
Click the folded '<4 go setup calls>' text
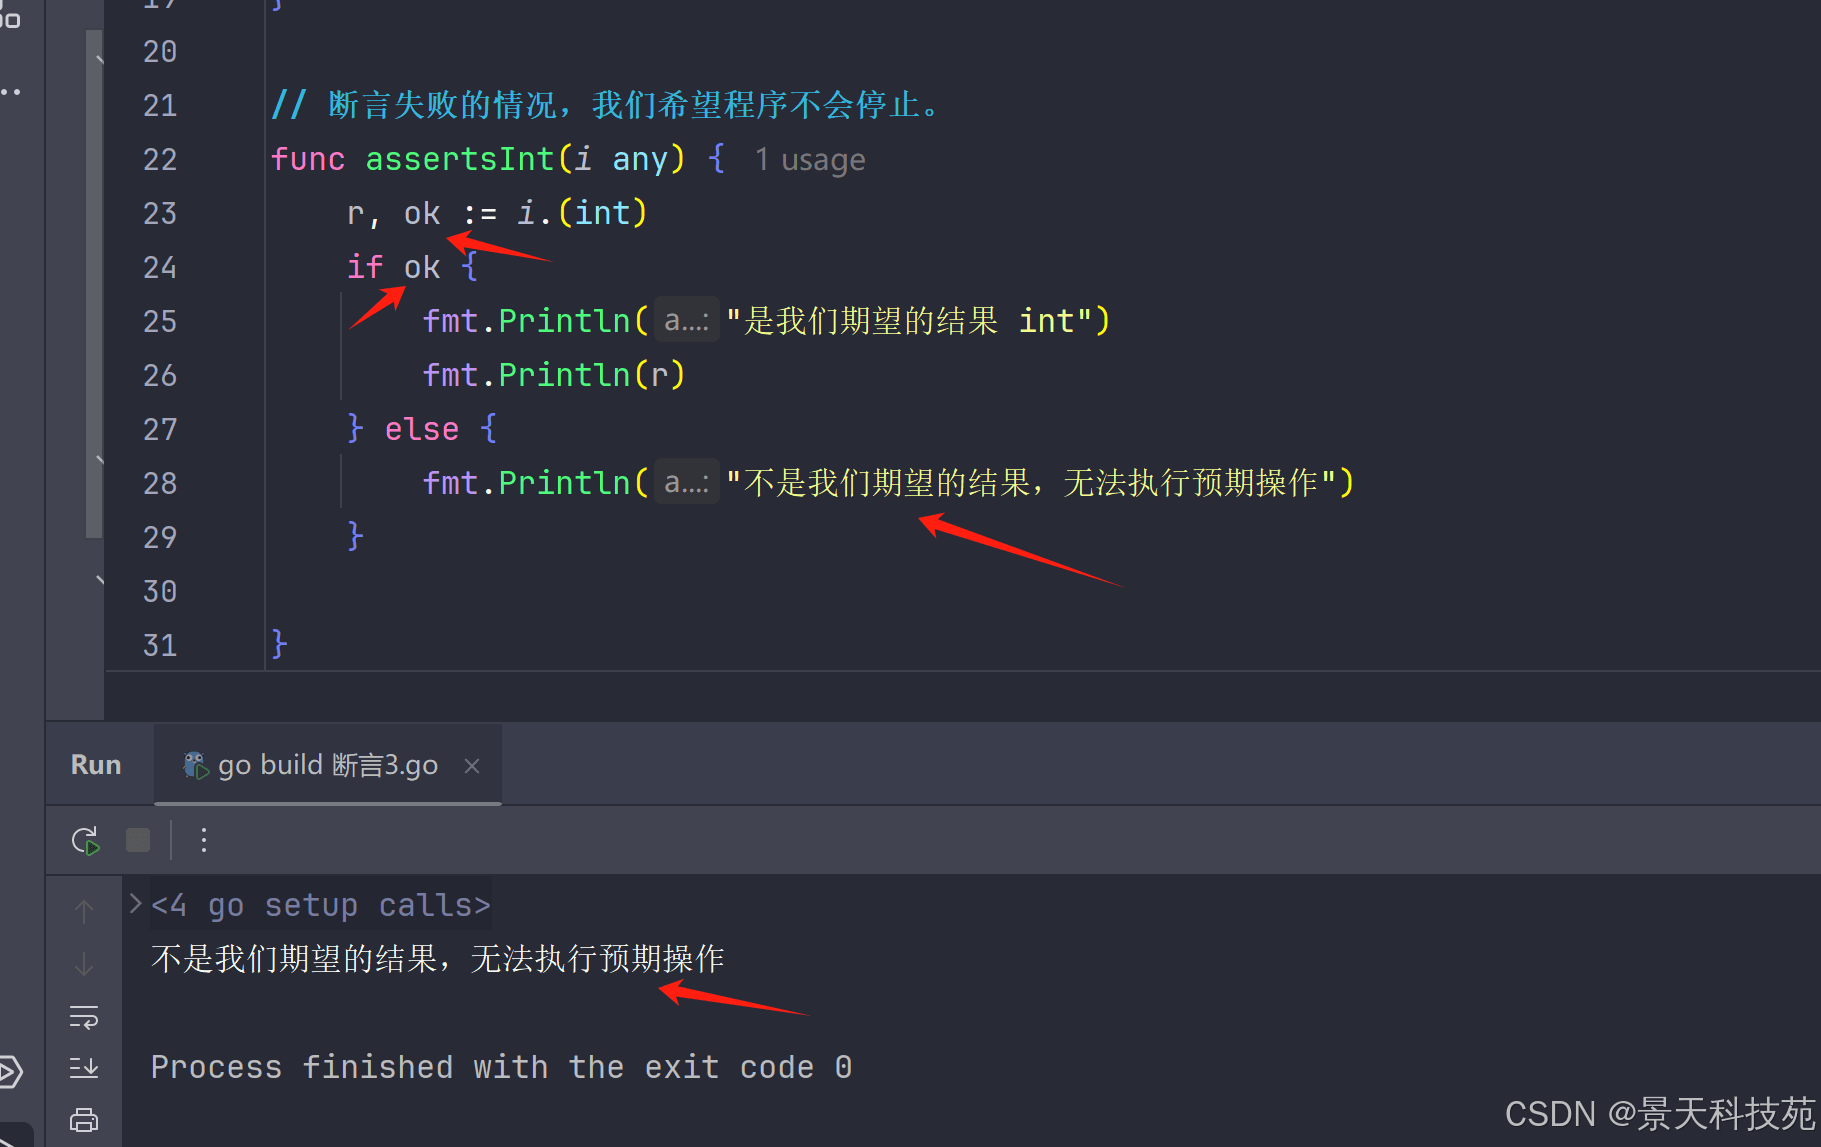[x=320, y=905]
